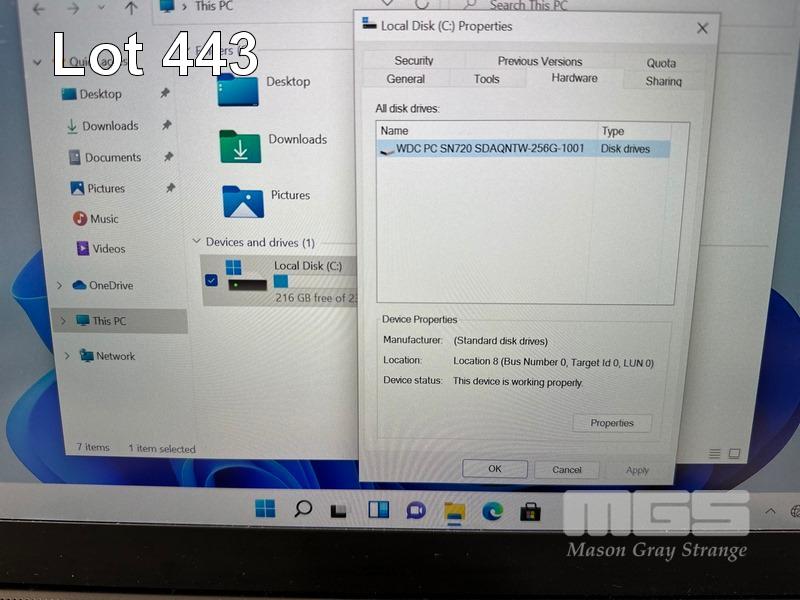Switch to the General tab
The image size is (800, 600).
(405, 79)
